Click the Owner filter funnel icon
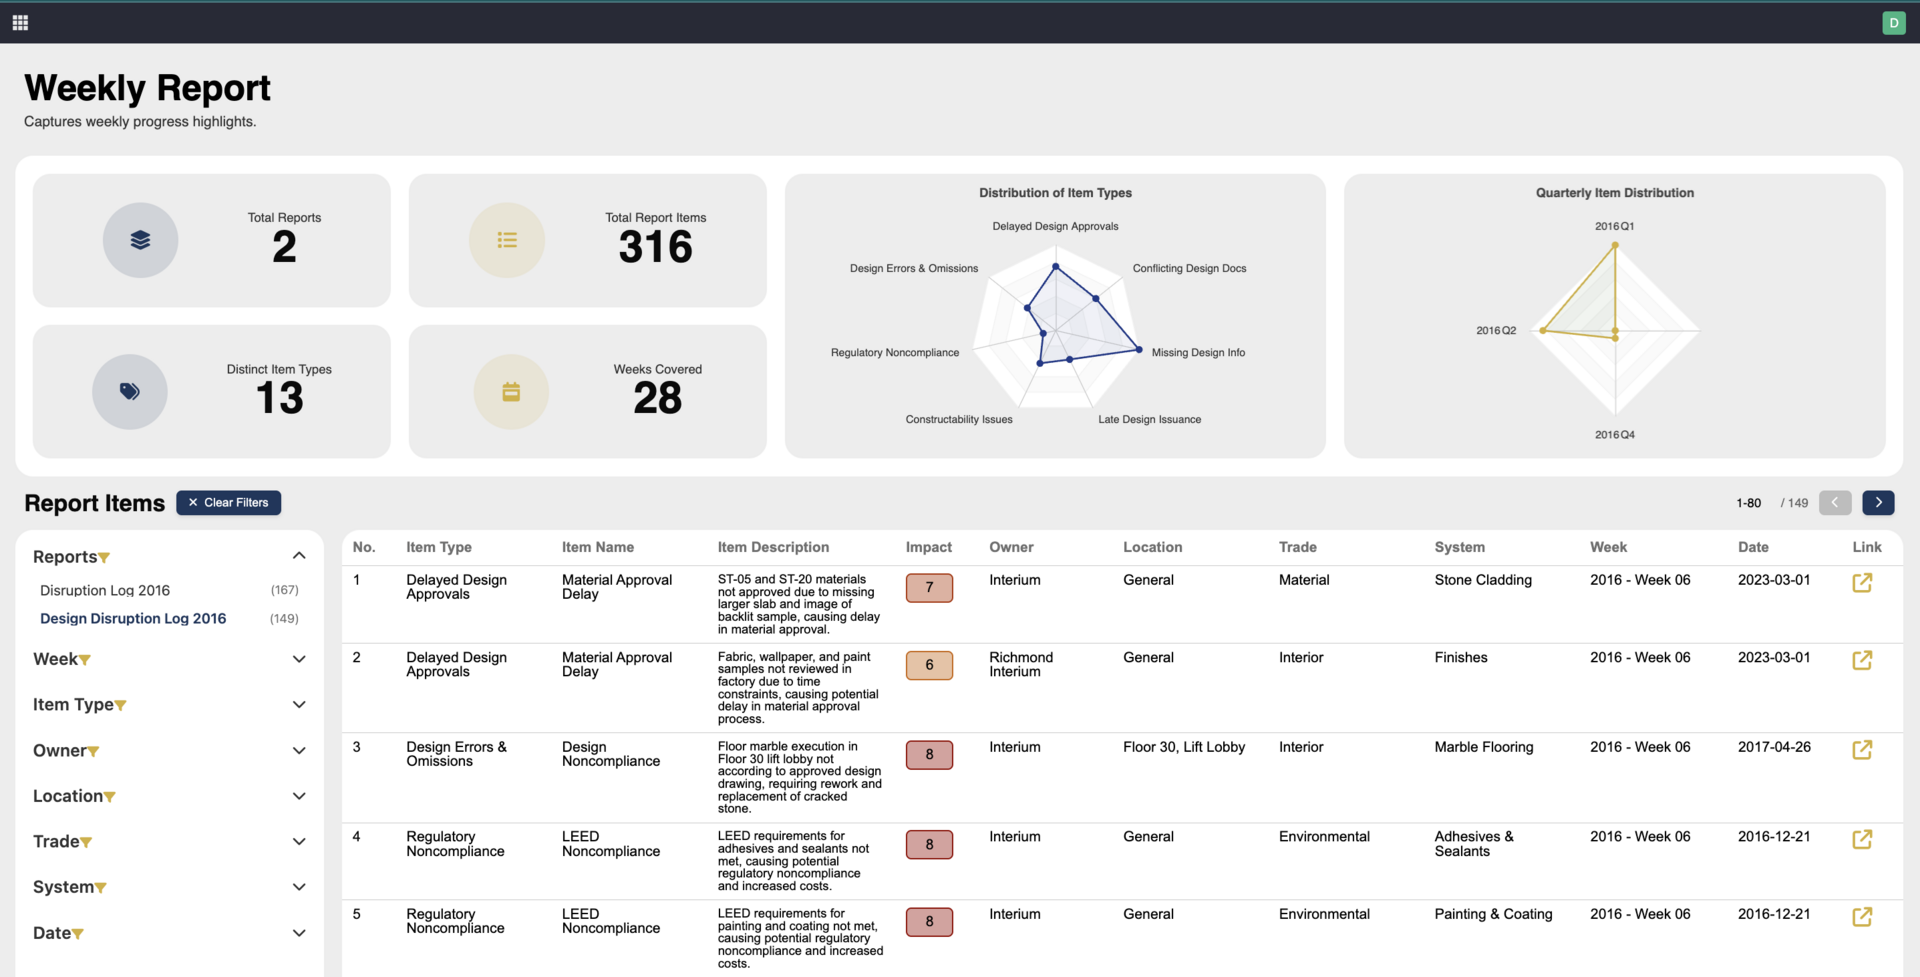This screenshot has height=977, width=1920. (x=94, y=752)
